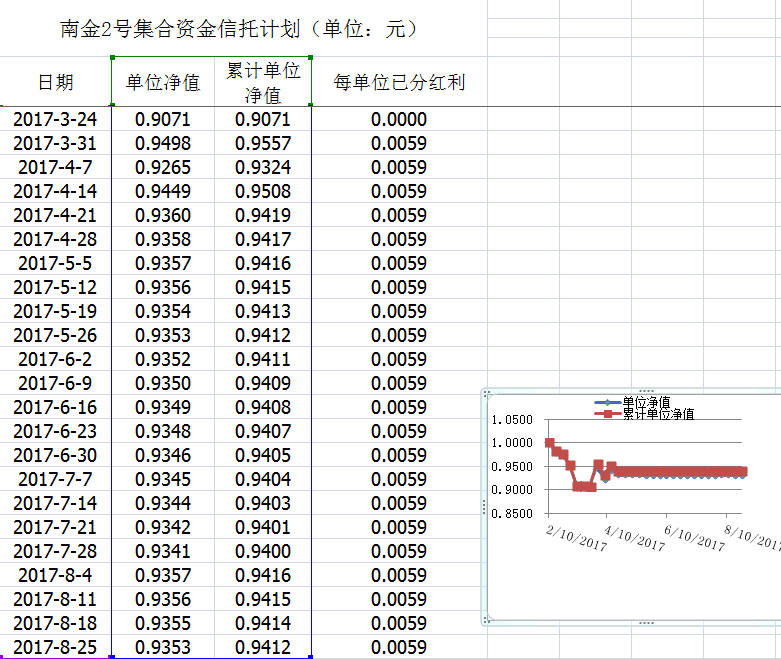Select the 累计单位净值 legend entry in chart
This screenshot has width=781, height=659.
[656, 413]
